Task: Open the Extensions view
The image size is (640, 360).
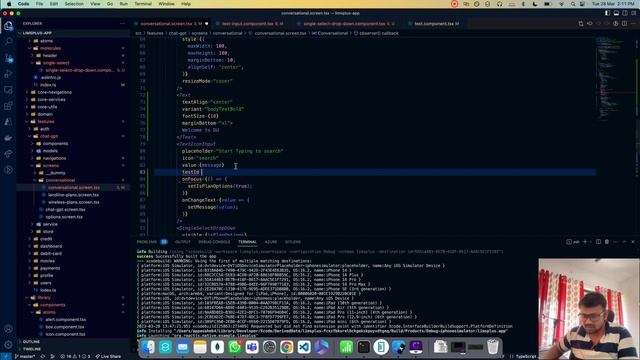Action: point(8,106)
